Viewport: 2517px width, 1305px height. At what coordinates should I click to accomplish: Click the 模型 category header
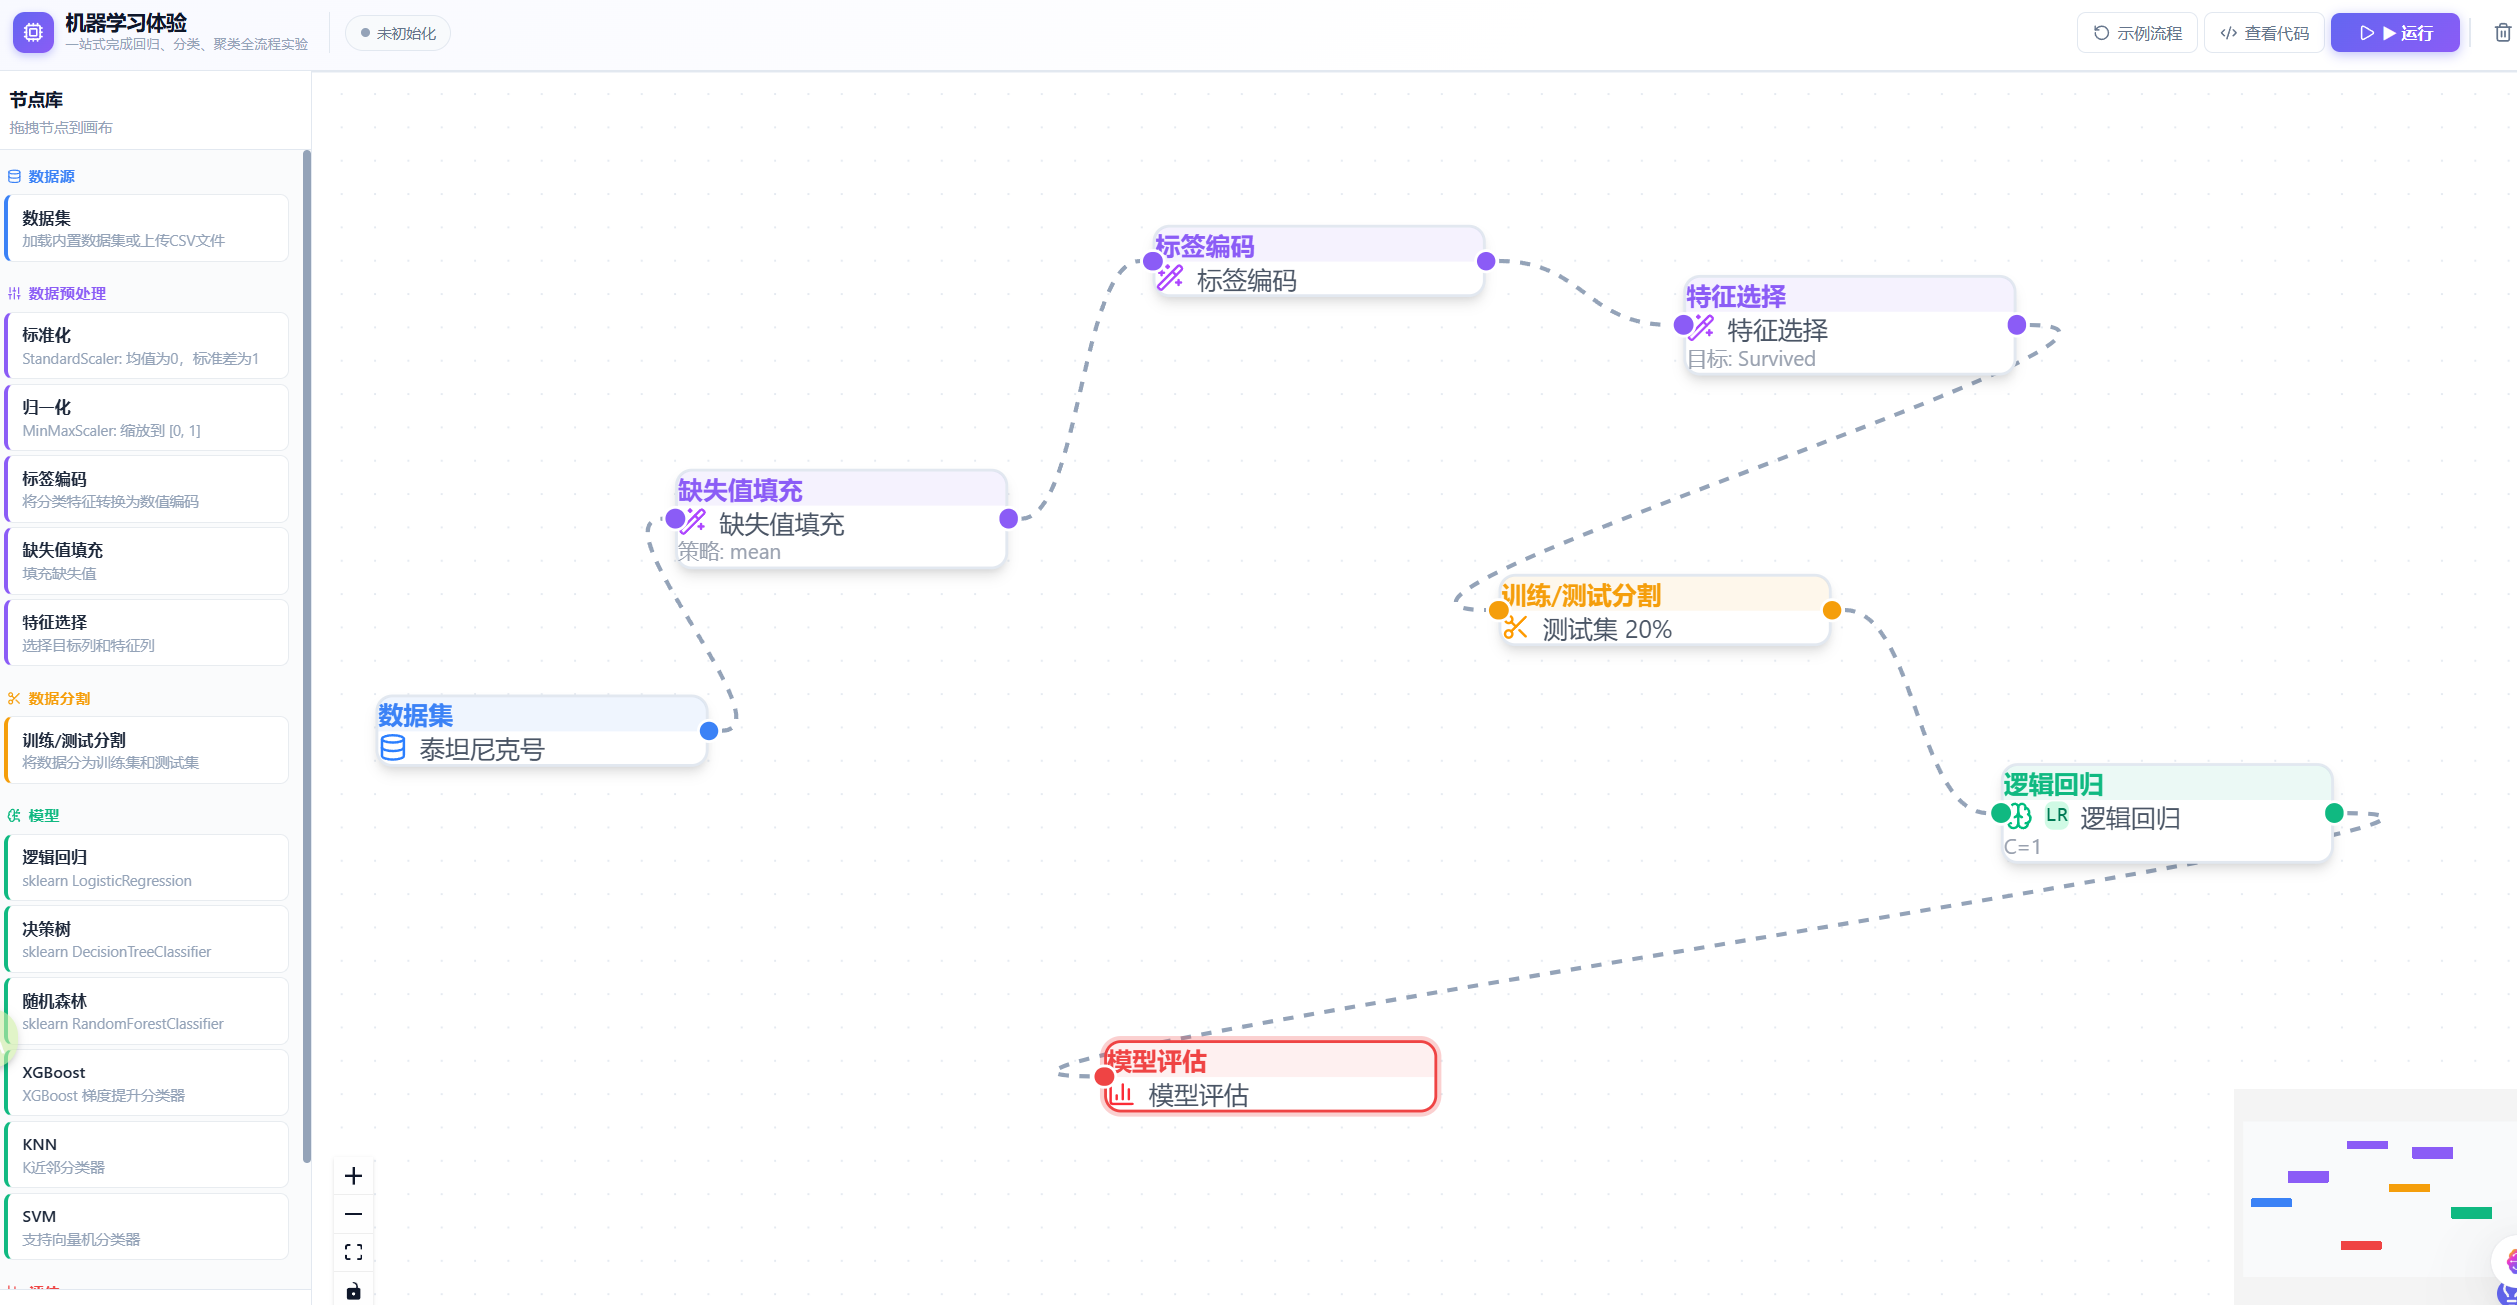point(43,815)
